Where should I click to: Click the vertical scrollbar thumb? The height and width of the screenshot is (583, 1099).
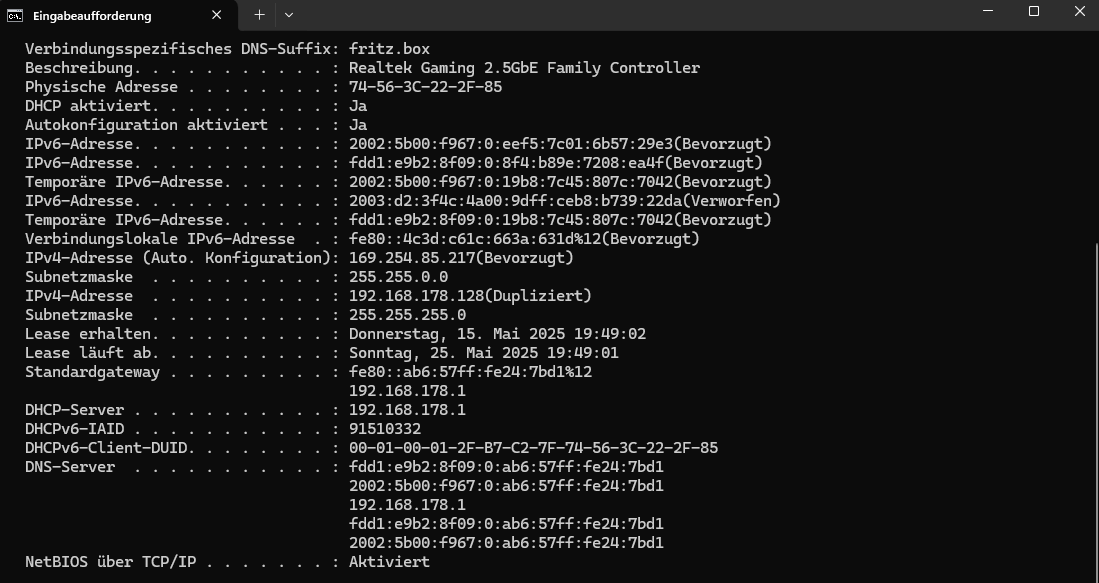coord(1095,412)
